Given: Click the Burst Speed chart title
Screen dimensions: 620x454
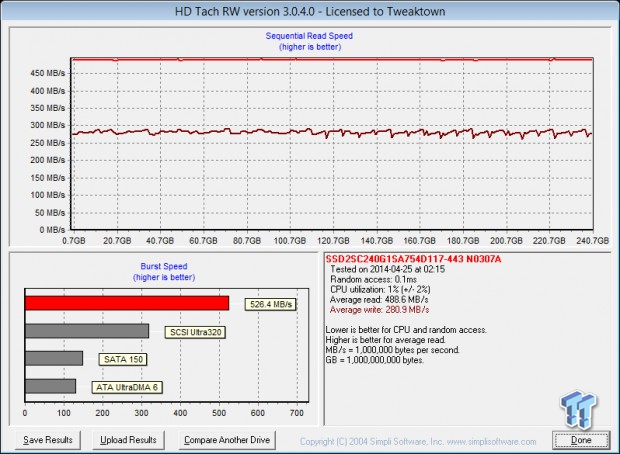Looking at the screenshot, I should (164, 267).
